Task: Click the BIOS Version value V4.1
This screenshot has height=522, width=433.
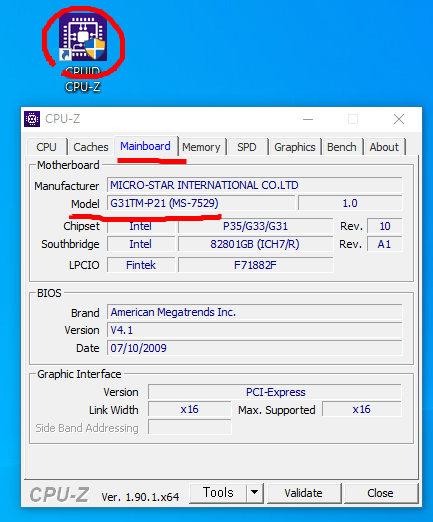Action: 255,330
